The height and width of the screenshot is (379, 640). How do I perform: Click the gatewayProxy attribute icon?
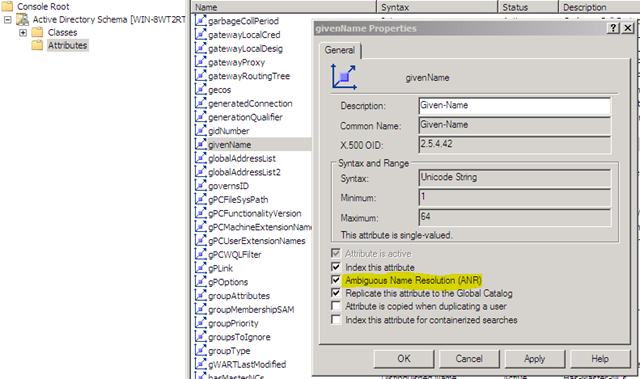[x=200, y=62]
